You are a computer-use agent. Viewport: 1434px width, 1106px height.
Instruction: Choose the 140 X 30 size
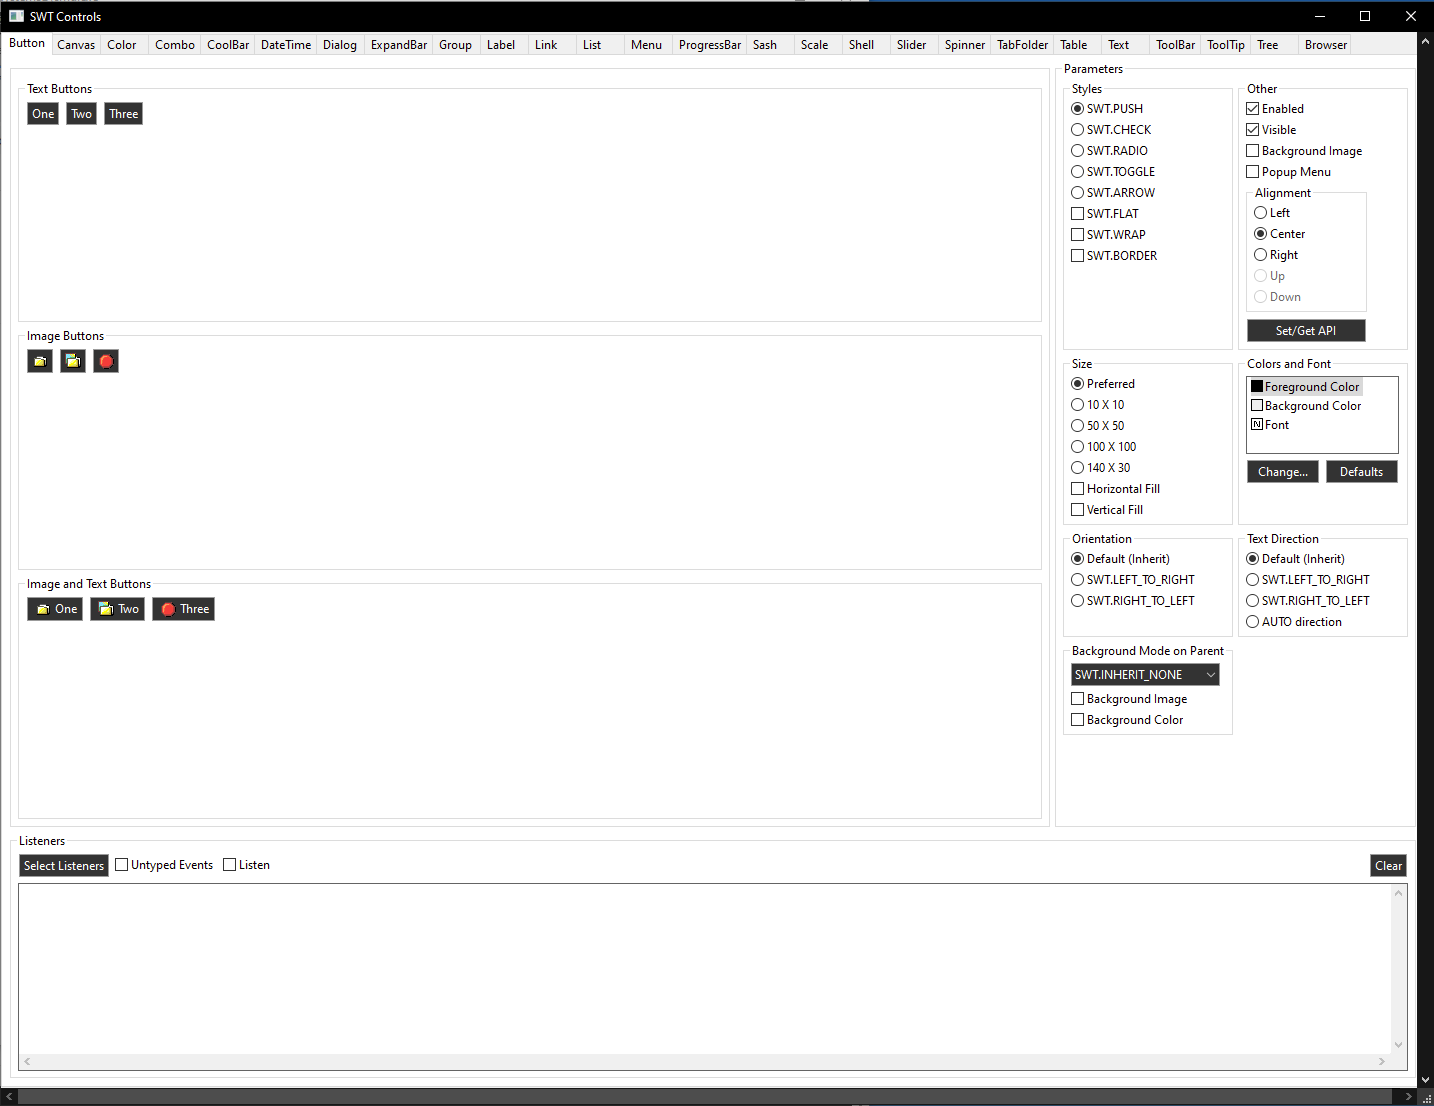pyautogui.click(x=1100, y=468)
